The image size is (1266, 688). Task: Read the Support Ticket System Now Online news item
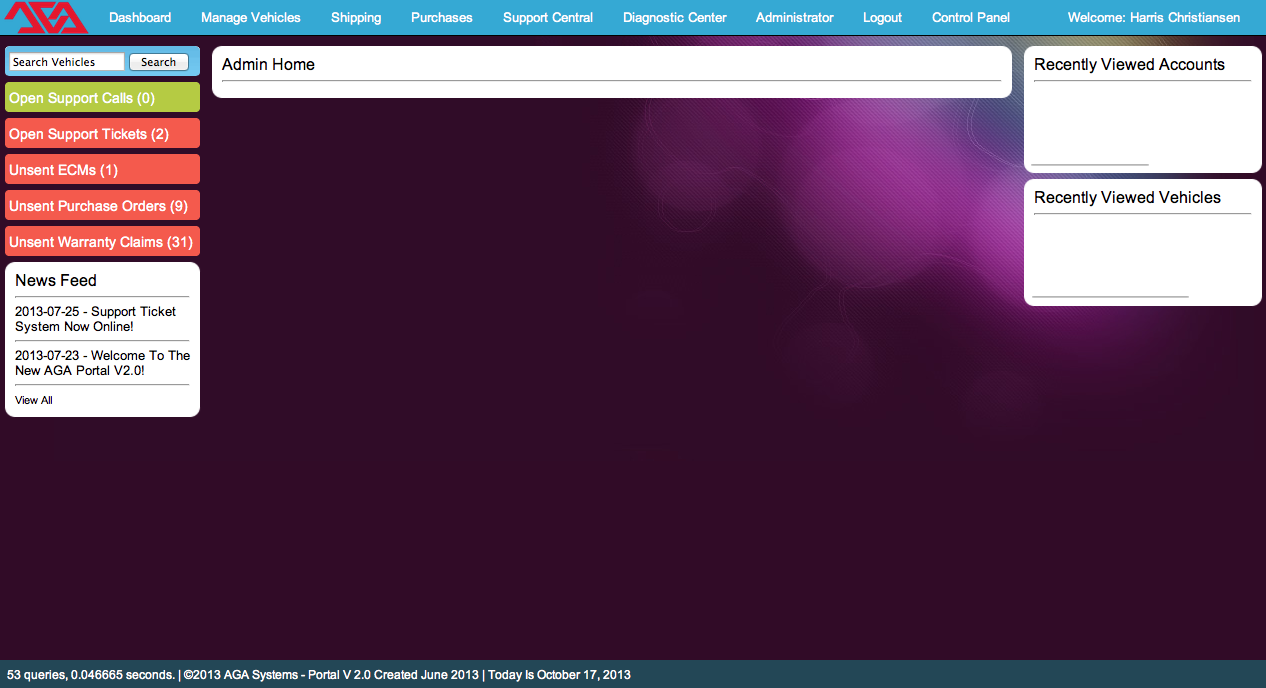point(95,319)
